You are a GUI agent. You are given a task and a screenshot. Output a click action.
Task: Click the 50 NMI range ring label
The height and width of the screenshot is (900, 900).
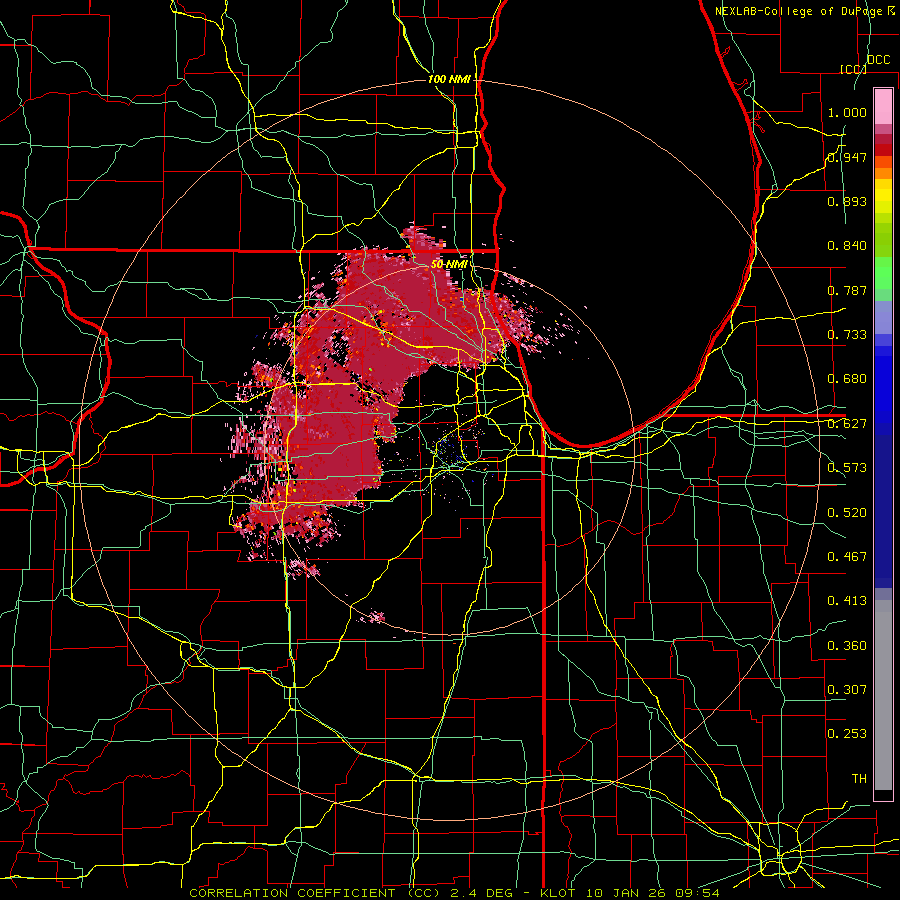[449, 265]
